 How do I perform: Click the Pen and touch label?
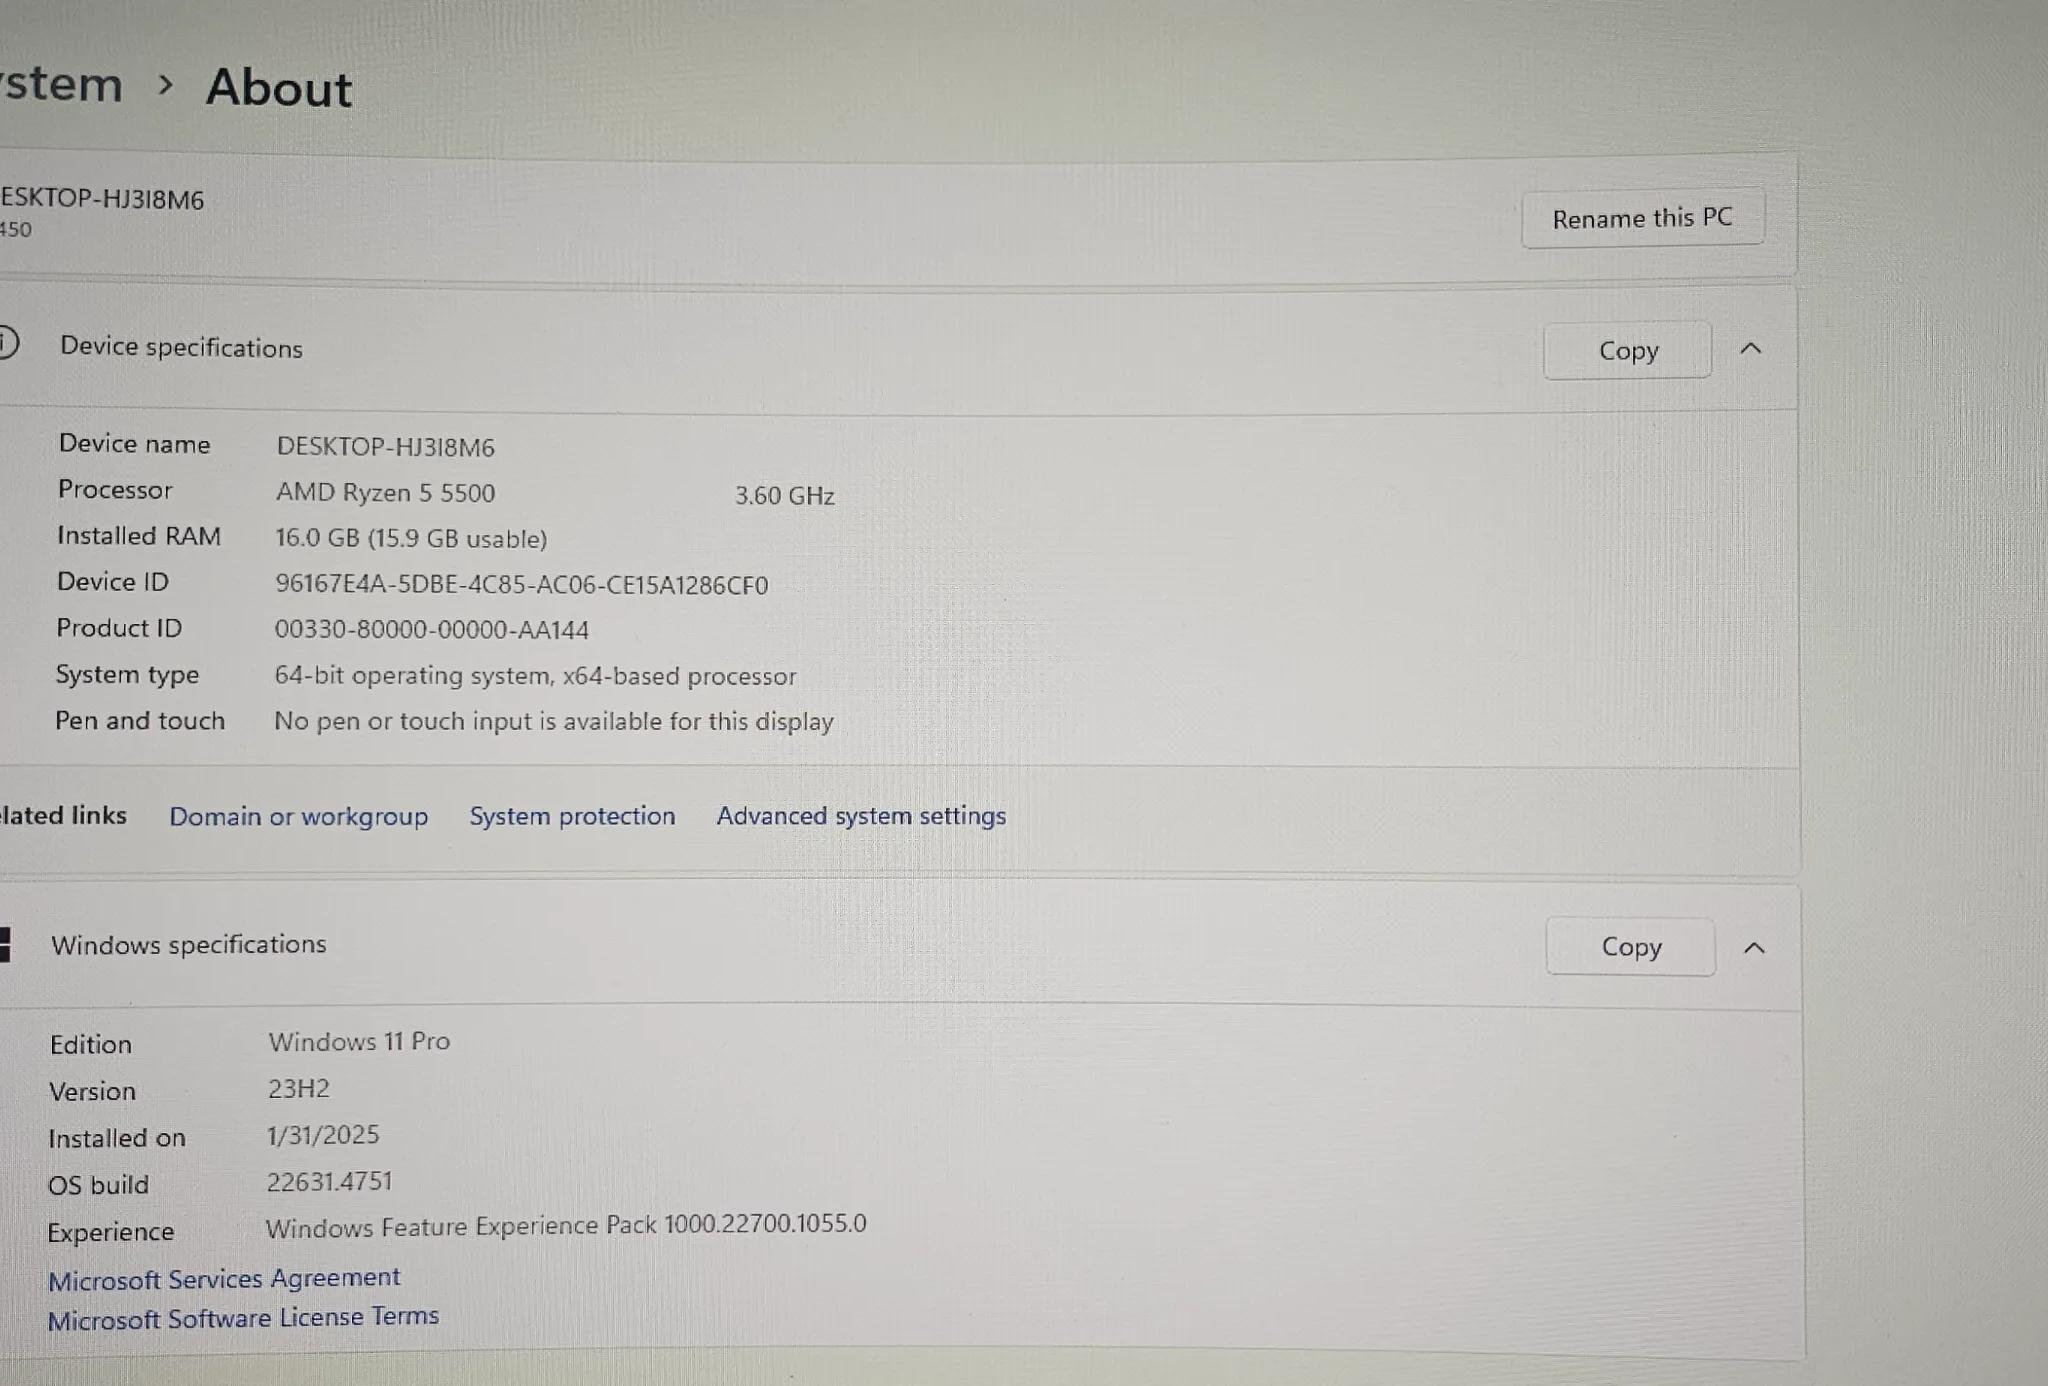coord(140,720)
